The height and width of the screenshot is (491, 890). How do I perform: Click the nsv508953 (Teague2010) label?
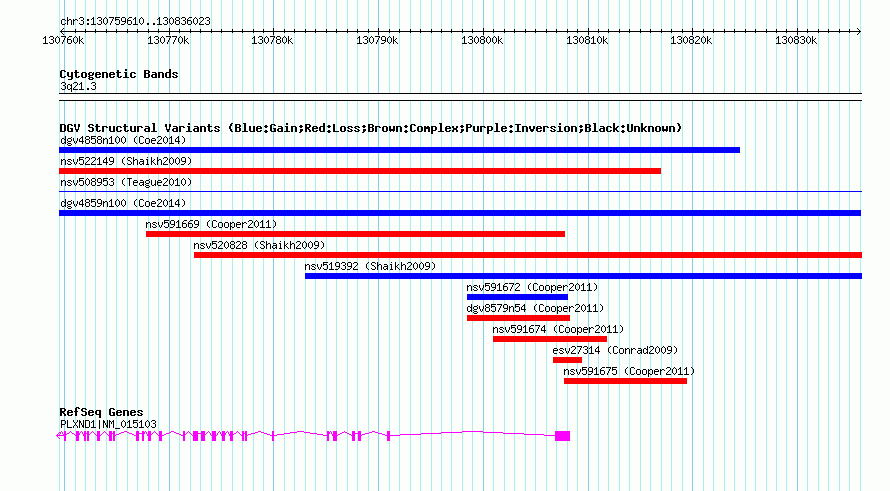[x=126, y=182]
